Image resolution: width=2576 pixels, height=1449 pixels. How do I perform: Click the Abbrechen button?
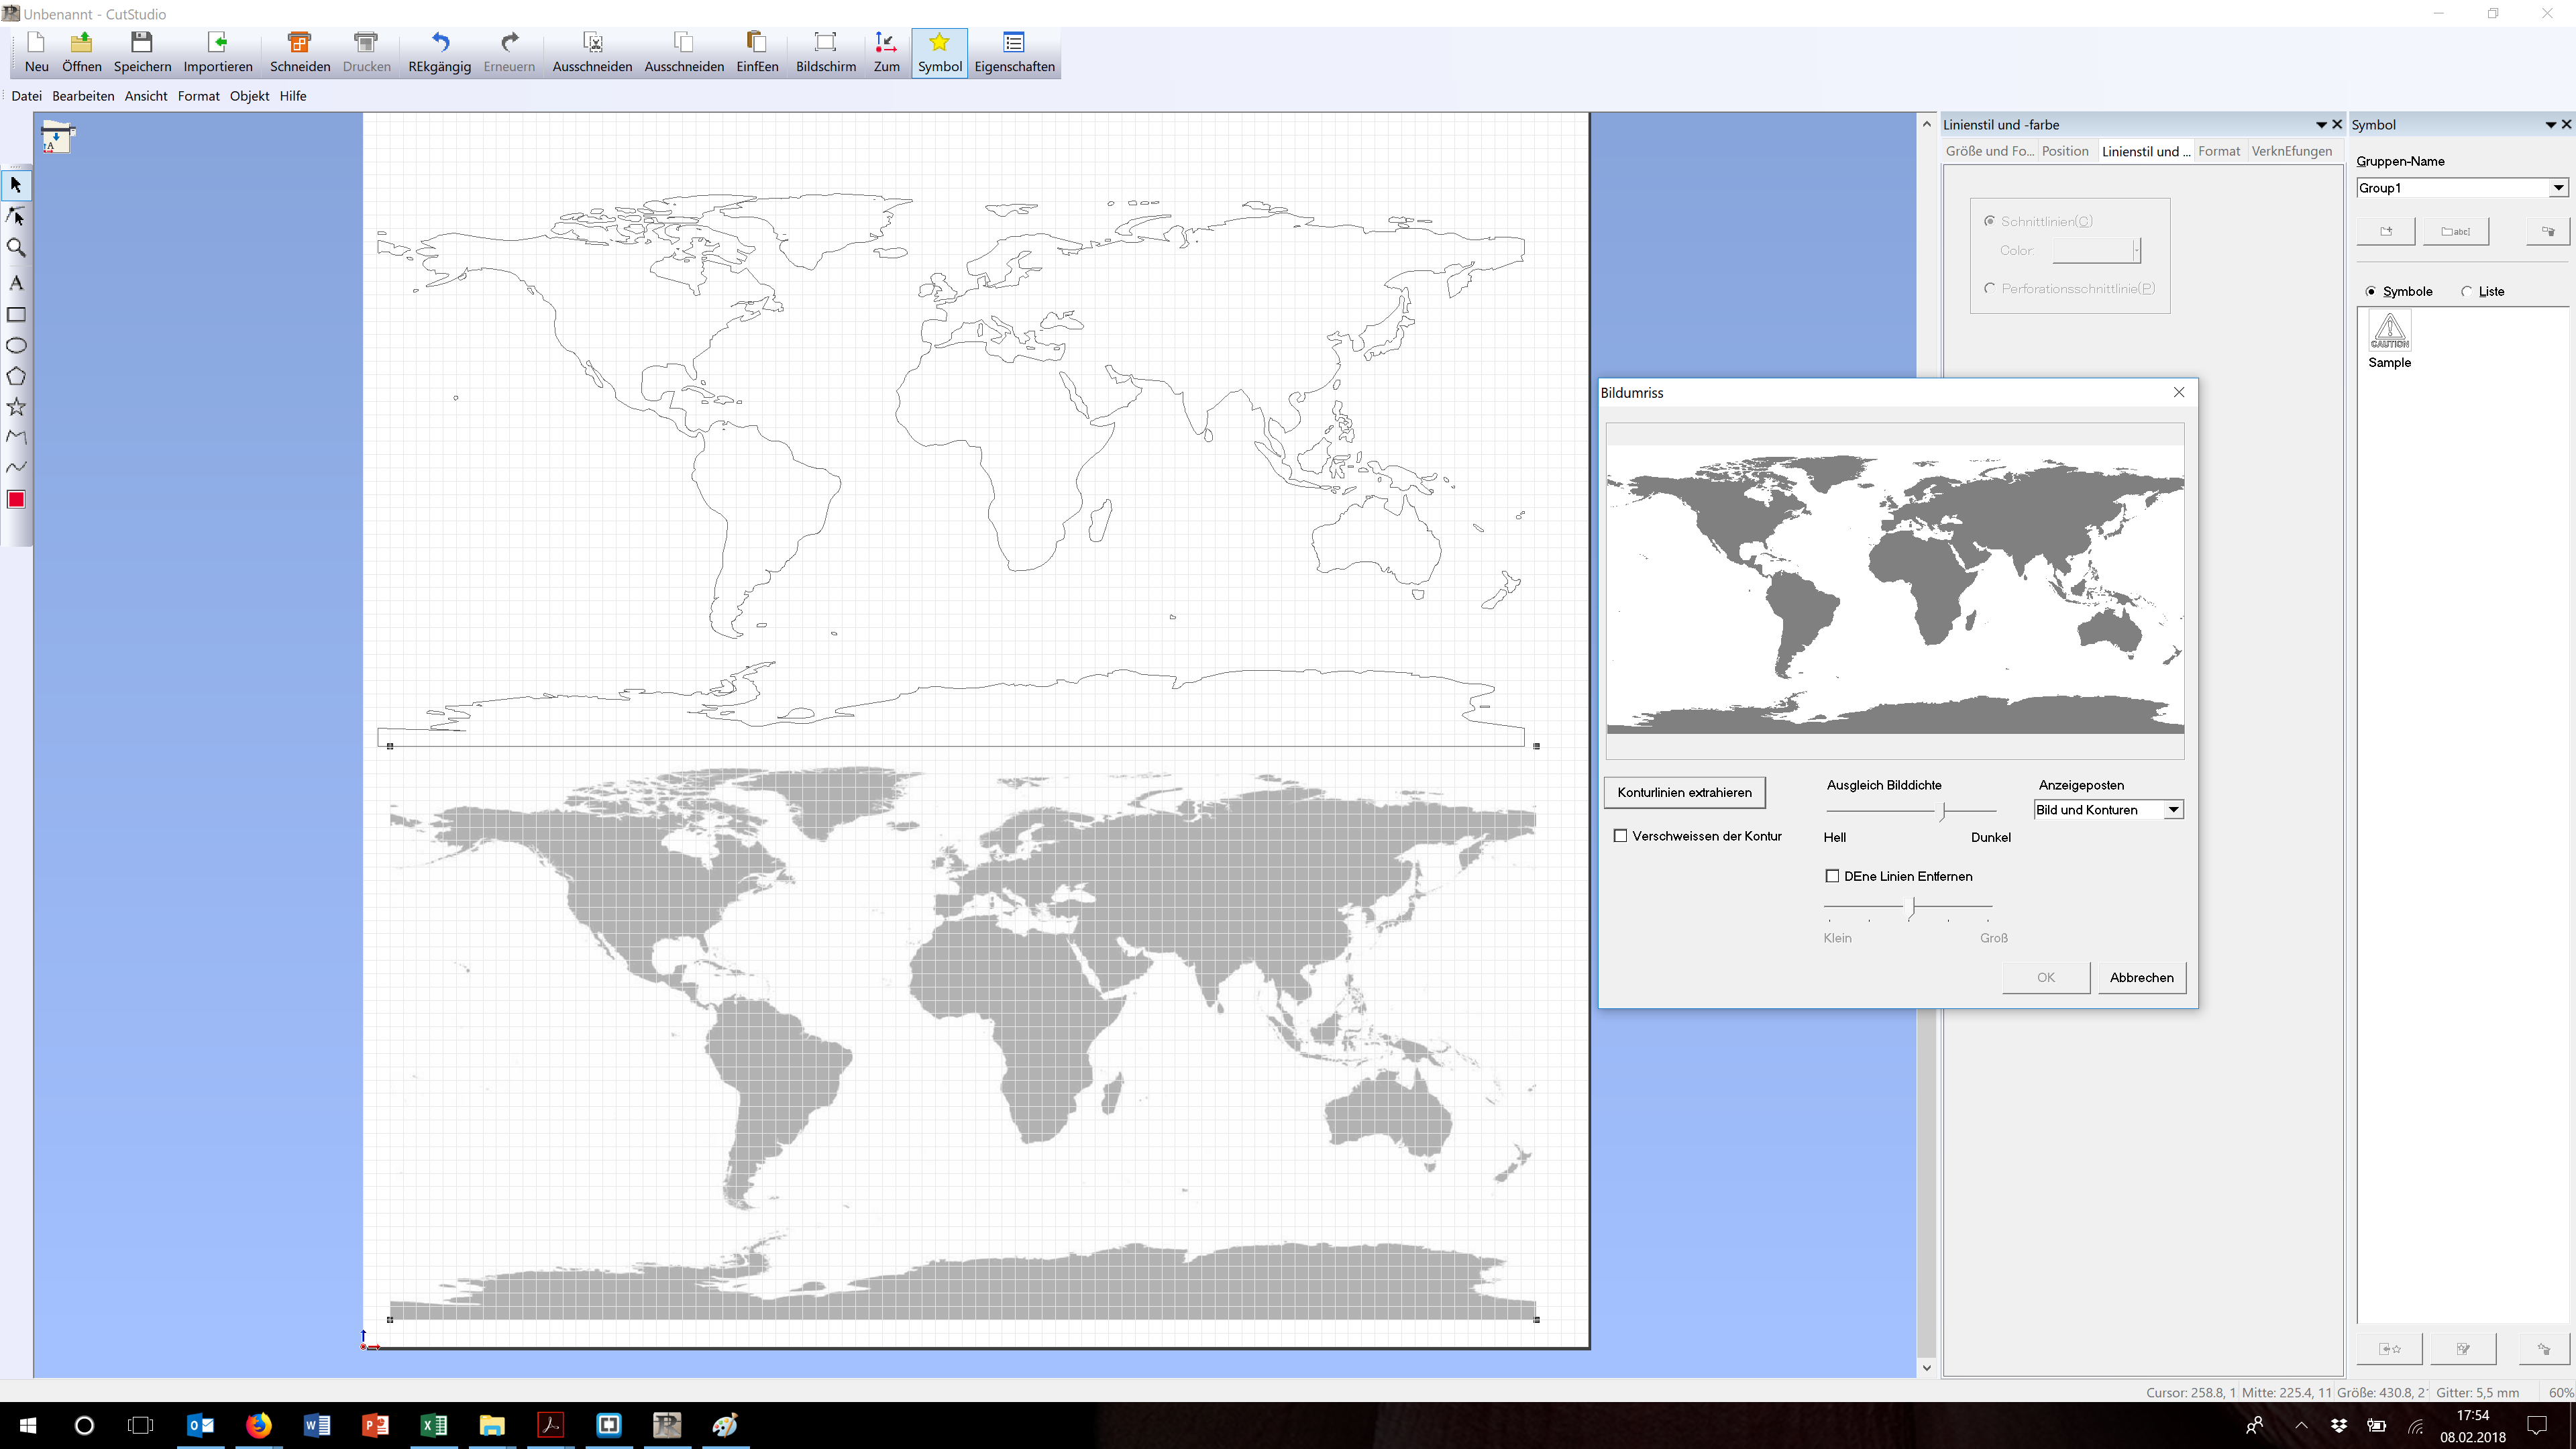tap(2140, 977)
